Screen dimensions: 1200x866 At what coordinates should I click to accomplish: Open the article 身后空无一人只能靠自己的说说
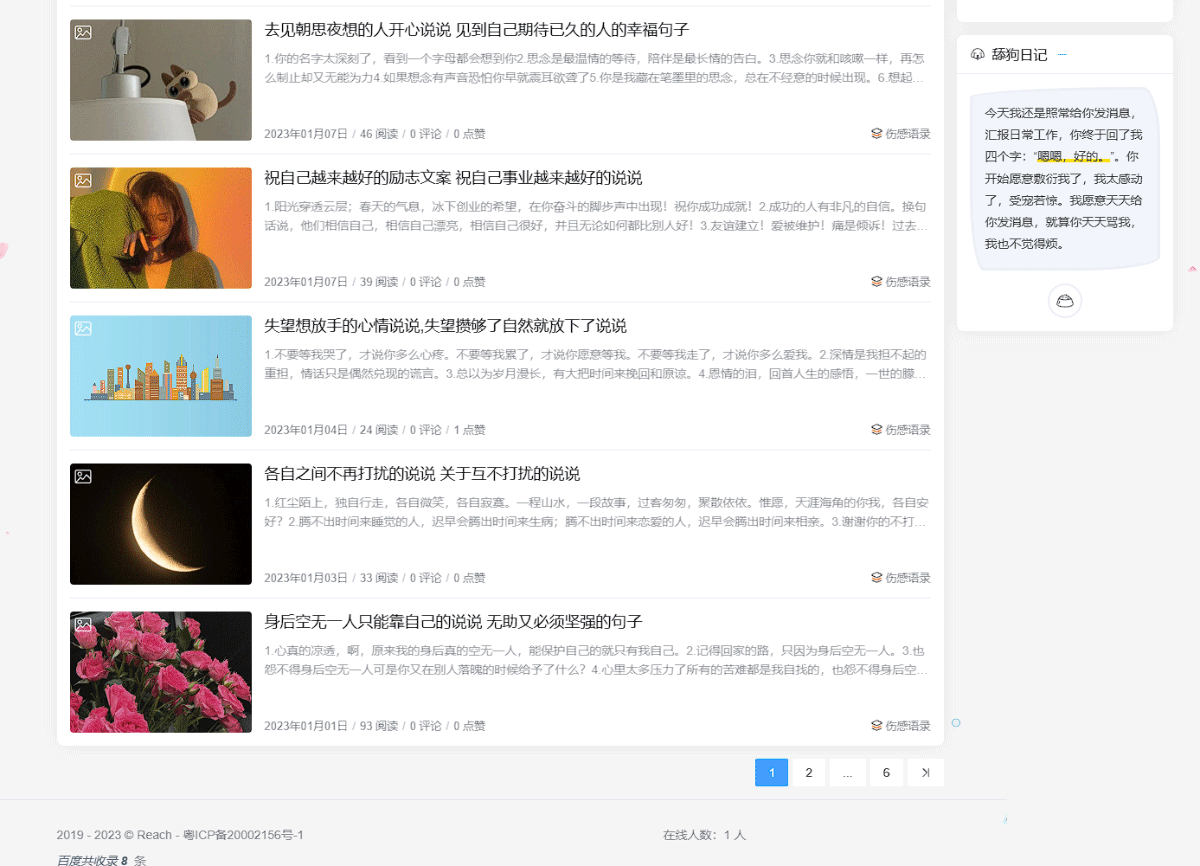(453, 622)
